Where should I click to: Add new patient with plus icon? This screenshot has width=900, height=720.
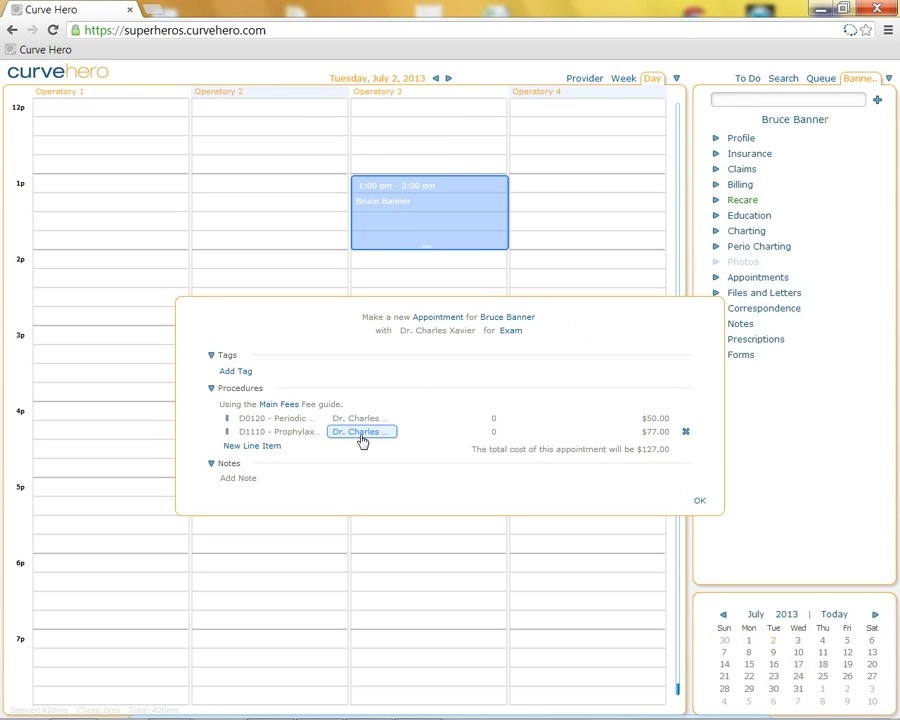(x=877, y=100)
